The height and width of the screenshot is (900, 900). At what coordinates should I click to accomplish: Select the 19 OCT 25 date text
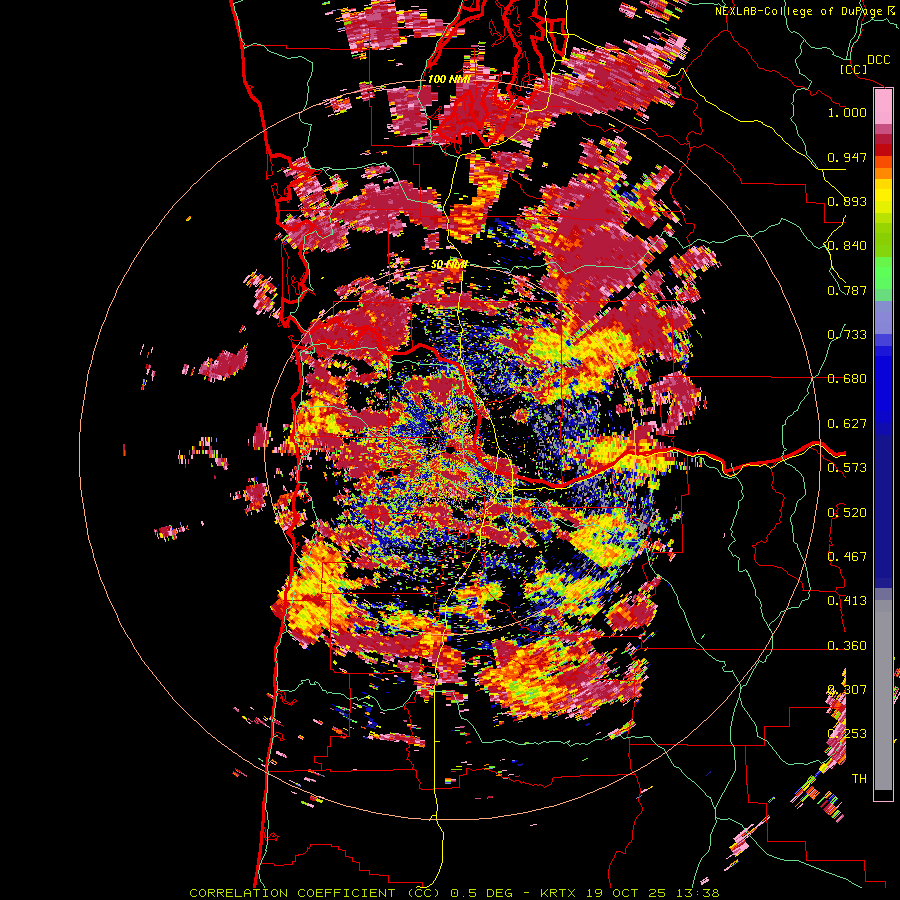point(625,893)
